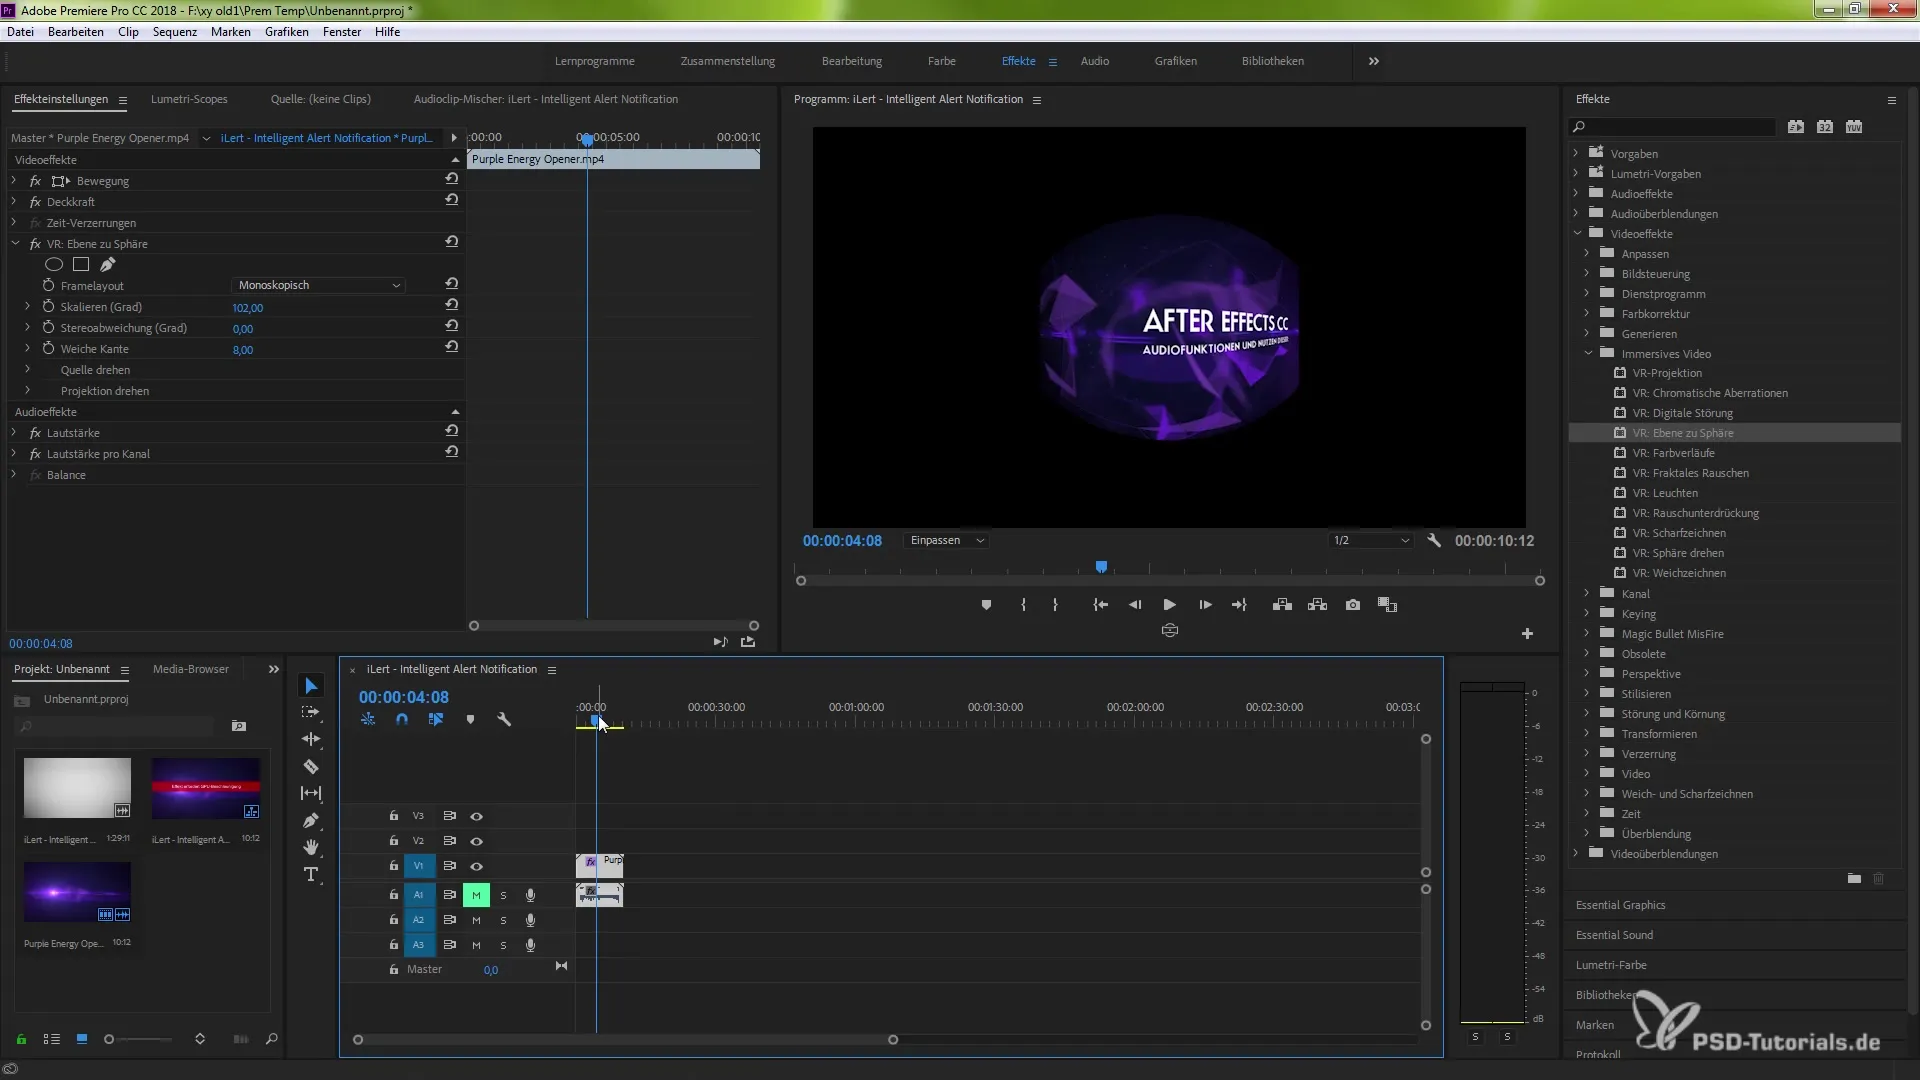The image size is (1920, 1080).
Task: Toggle V2 track output eye
Action: tap(477, 842)
